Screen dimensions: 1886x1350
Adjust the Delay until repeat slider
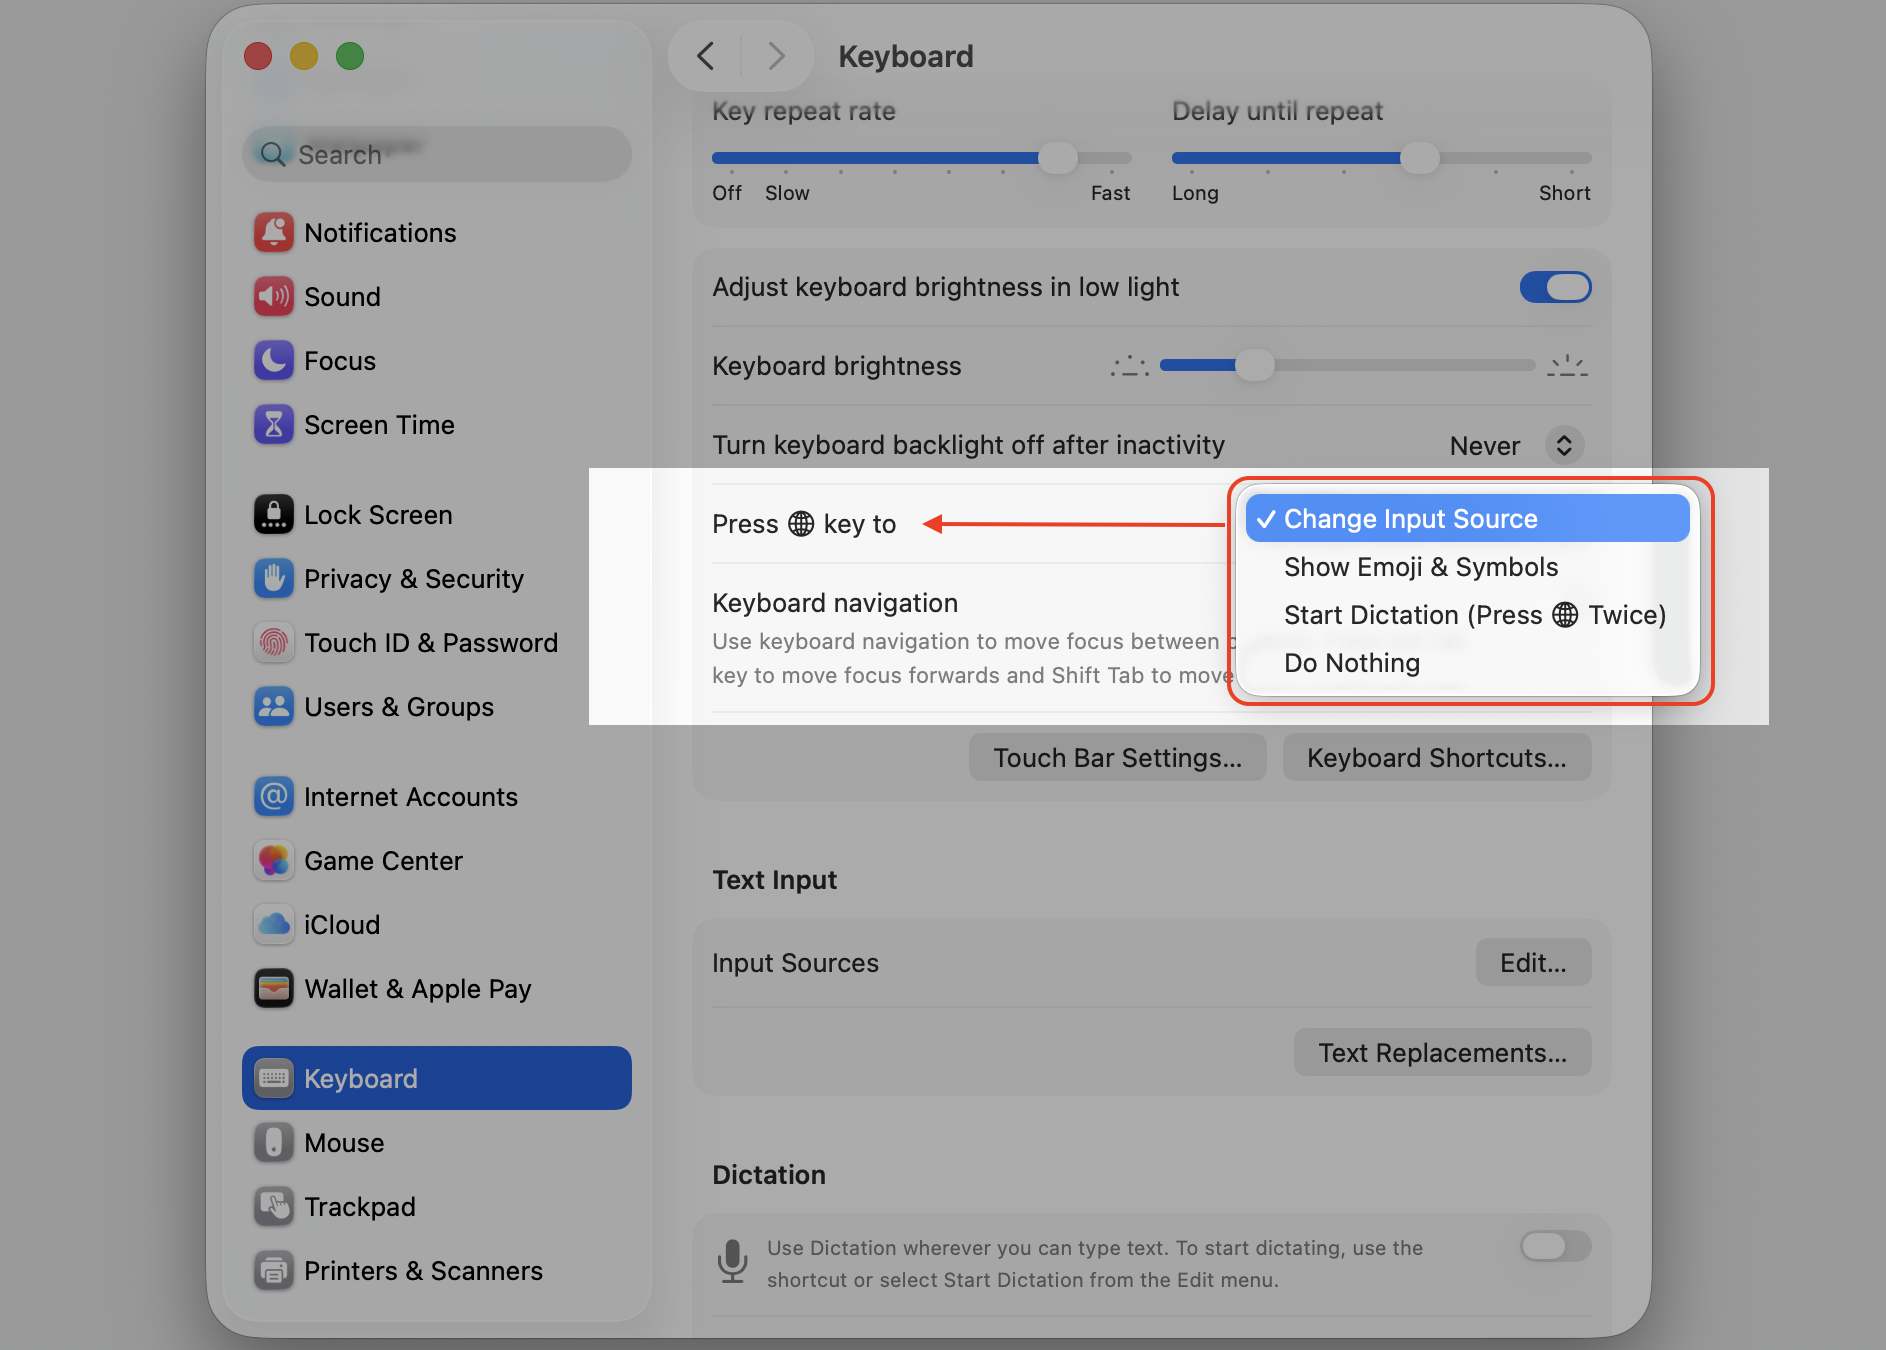(1381, 158)
